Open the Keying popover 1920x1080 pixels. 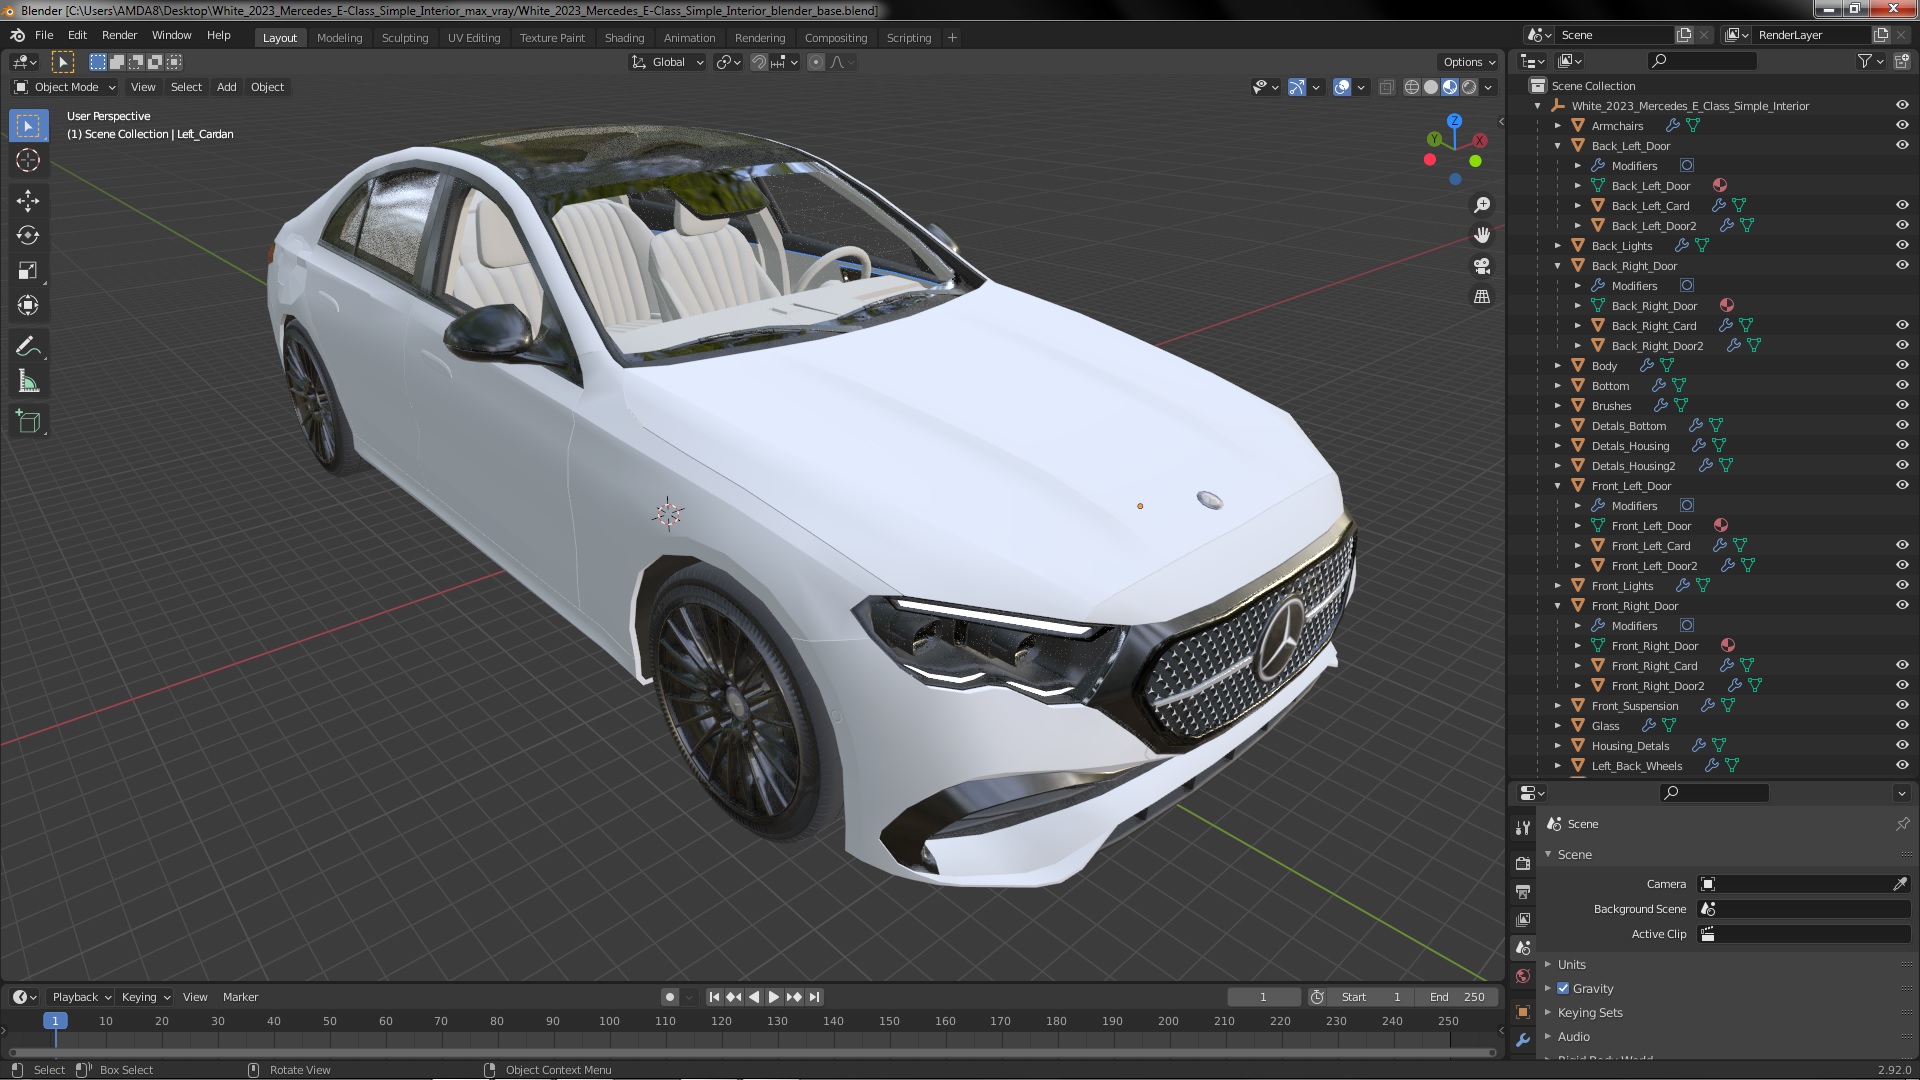145,997
